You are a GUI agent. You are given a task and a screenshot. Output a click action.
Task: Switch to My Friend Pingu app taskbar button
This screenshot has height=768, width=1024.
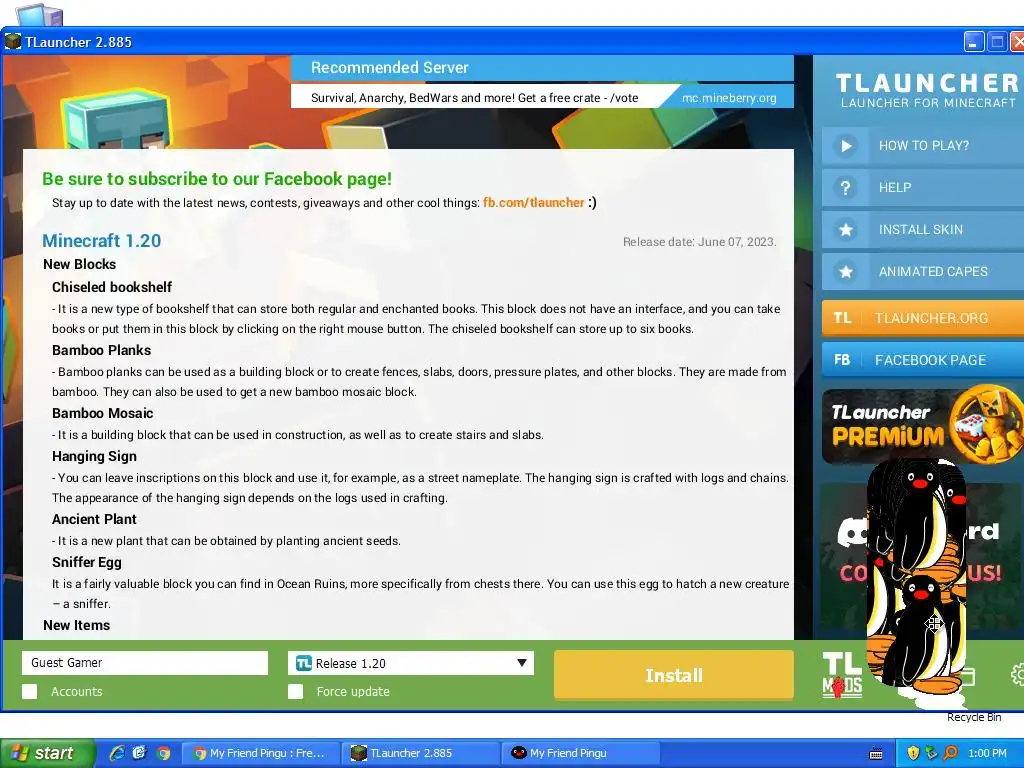581,753
